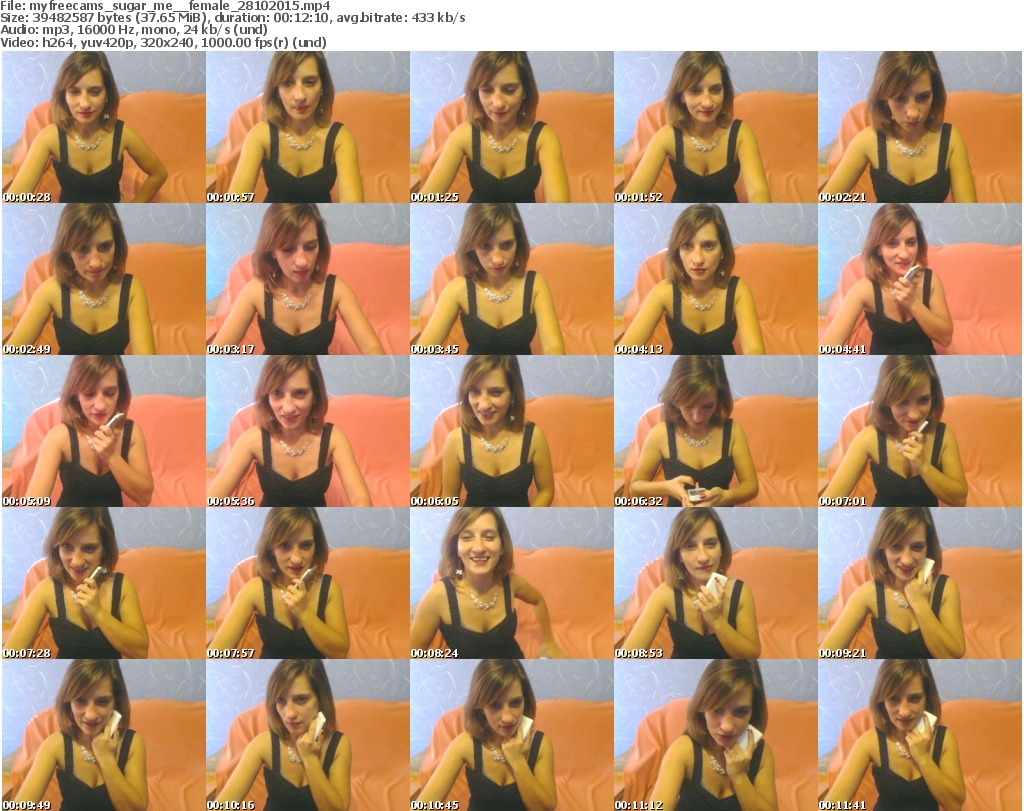Select the thumbnail stamped 00:05:09
This screenshot has width=1024, height=811.
pyautogui.click(x=104, y=432)
